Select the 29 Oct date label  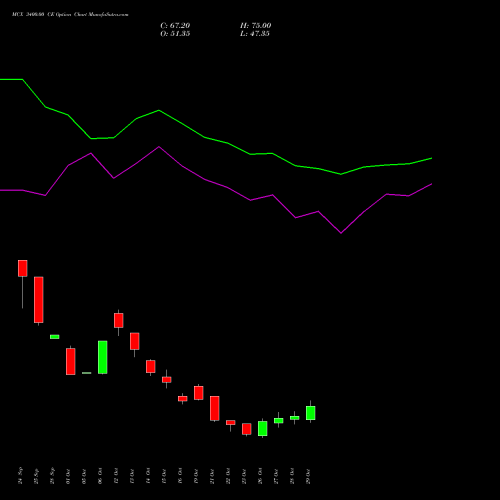(309, 476)
